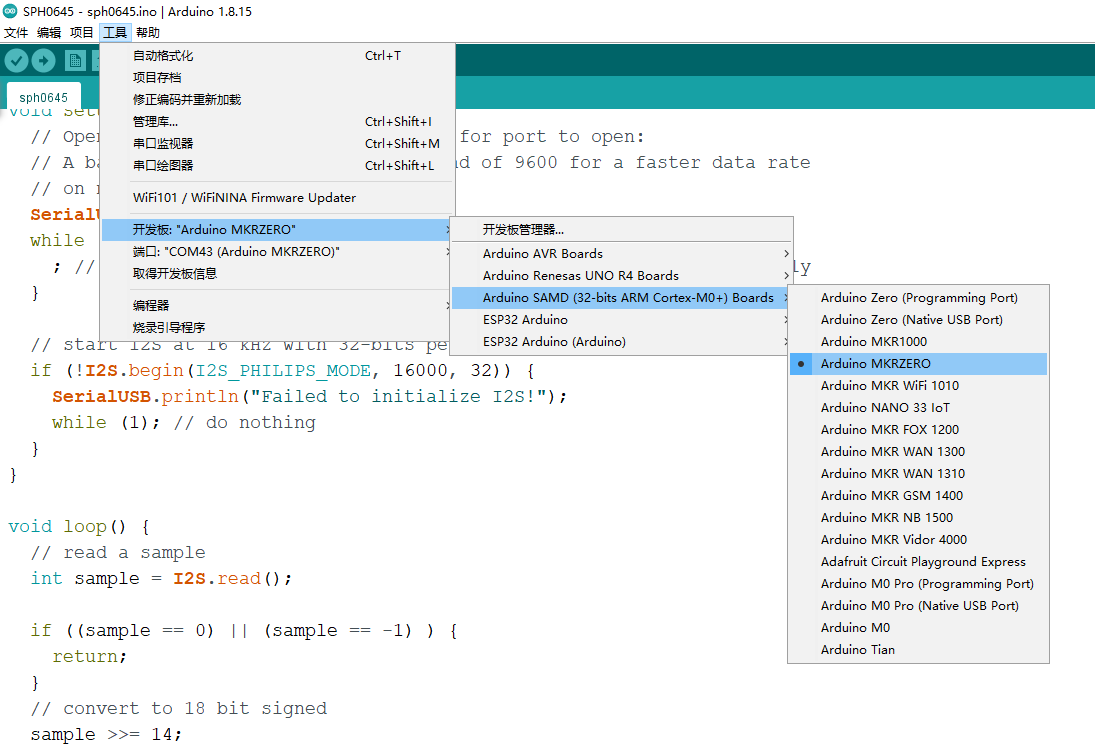Click the 'while (1); // do nothing' line
The image size is (1095, 745).
click(x=184, y=422)
